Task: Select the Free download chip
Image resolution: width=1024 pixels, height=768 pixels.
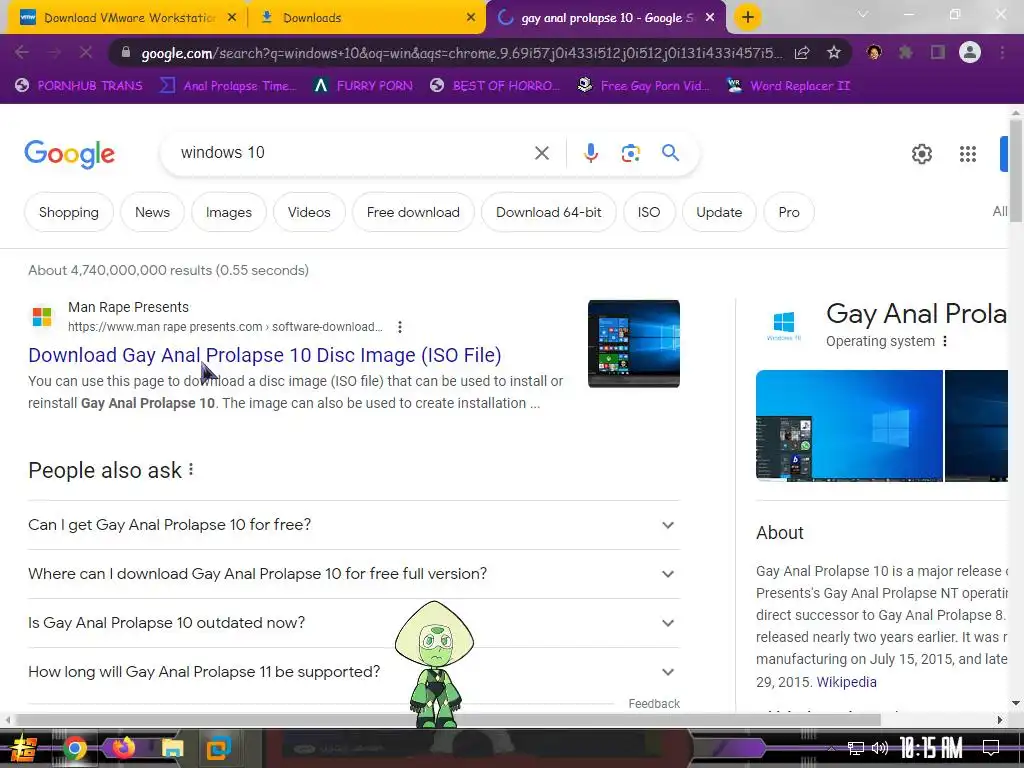Action: (x=413, y=212)
